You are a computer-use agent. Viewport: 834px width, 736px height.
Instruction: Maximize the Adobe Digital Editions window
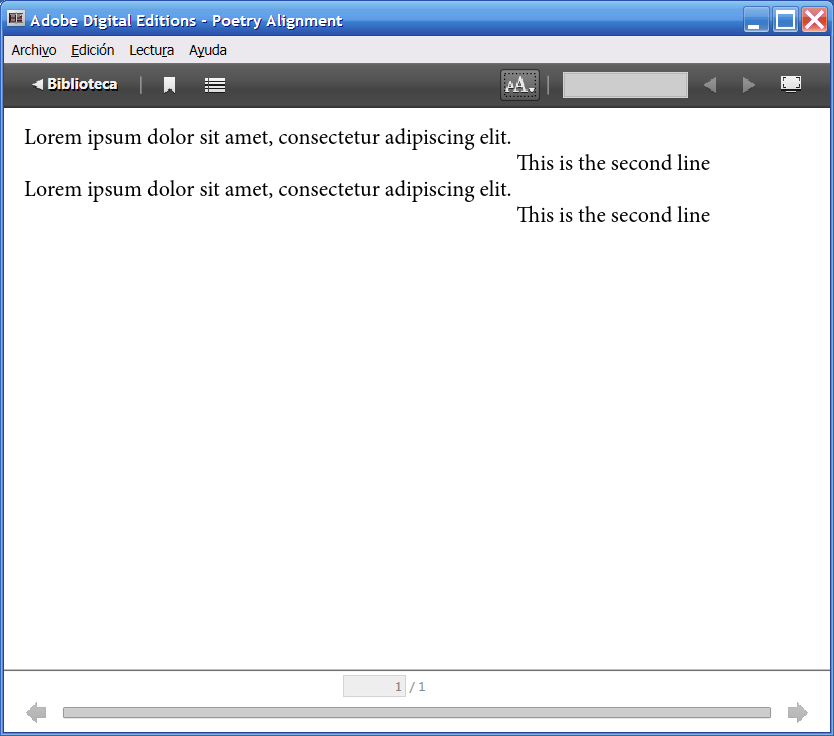point(785,20)
